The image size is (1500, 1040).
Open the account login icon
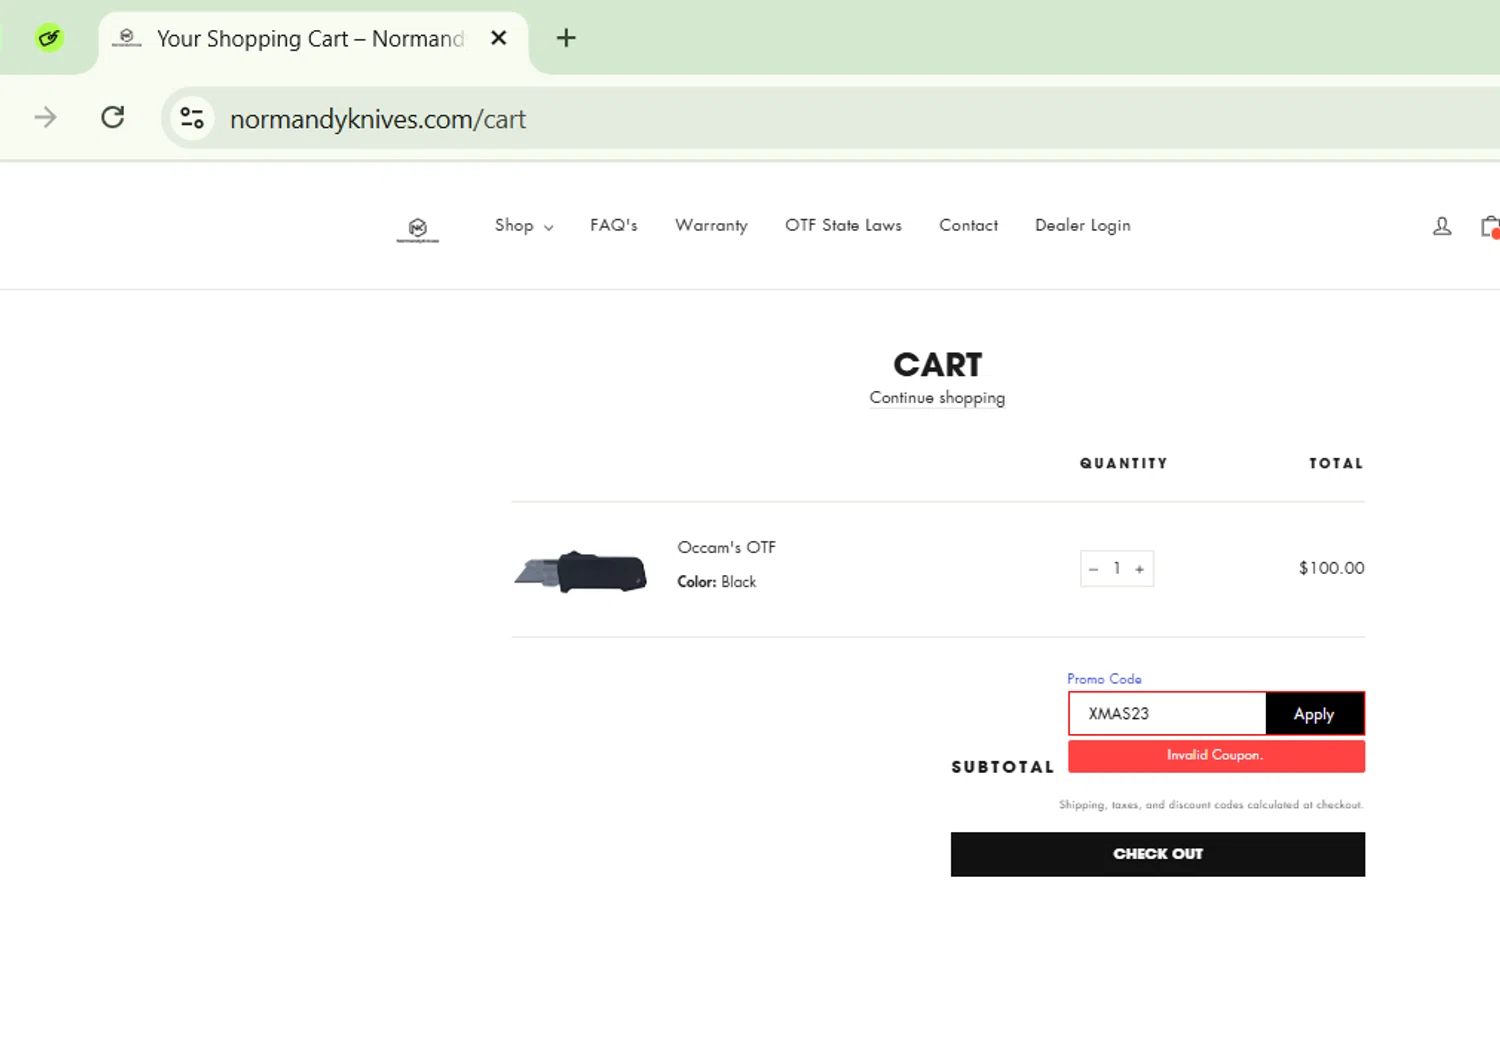tap(1442, 226)
